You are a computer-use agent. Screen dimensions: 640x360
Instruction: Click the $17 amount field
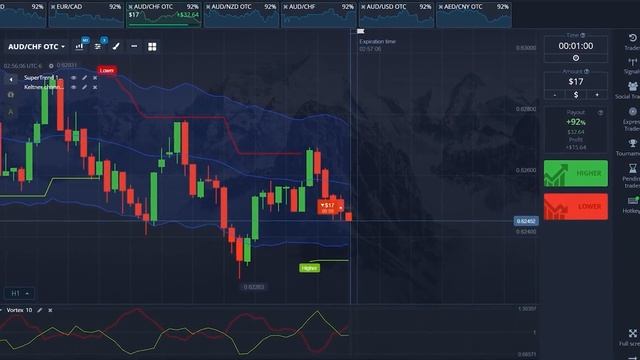pyautogui.click(x=576, y=82)
